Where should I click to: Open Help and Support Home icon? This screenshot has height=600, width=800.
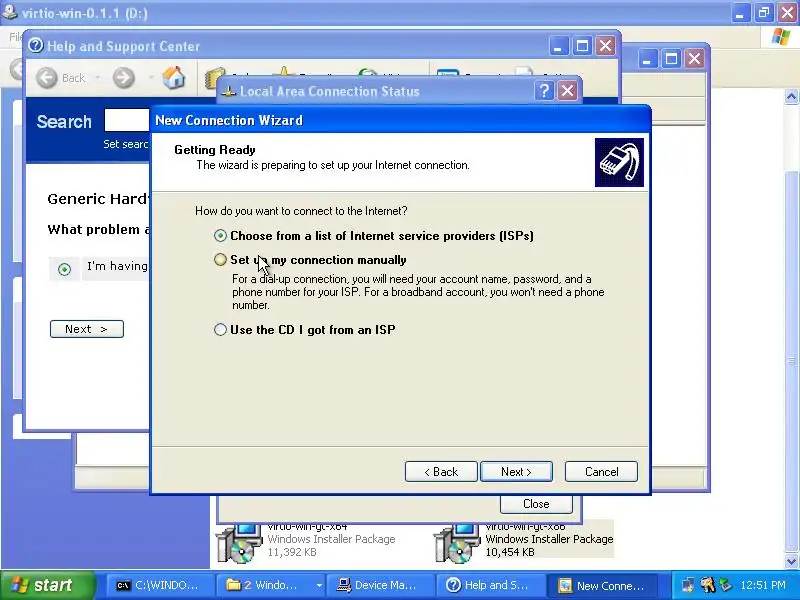(173, 78)
